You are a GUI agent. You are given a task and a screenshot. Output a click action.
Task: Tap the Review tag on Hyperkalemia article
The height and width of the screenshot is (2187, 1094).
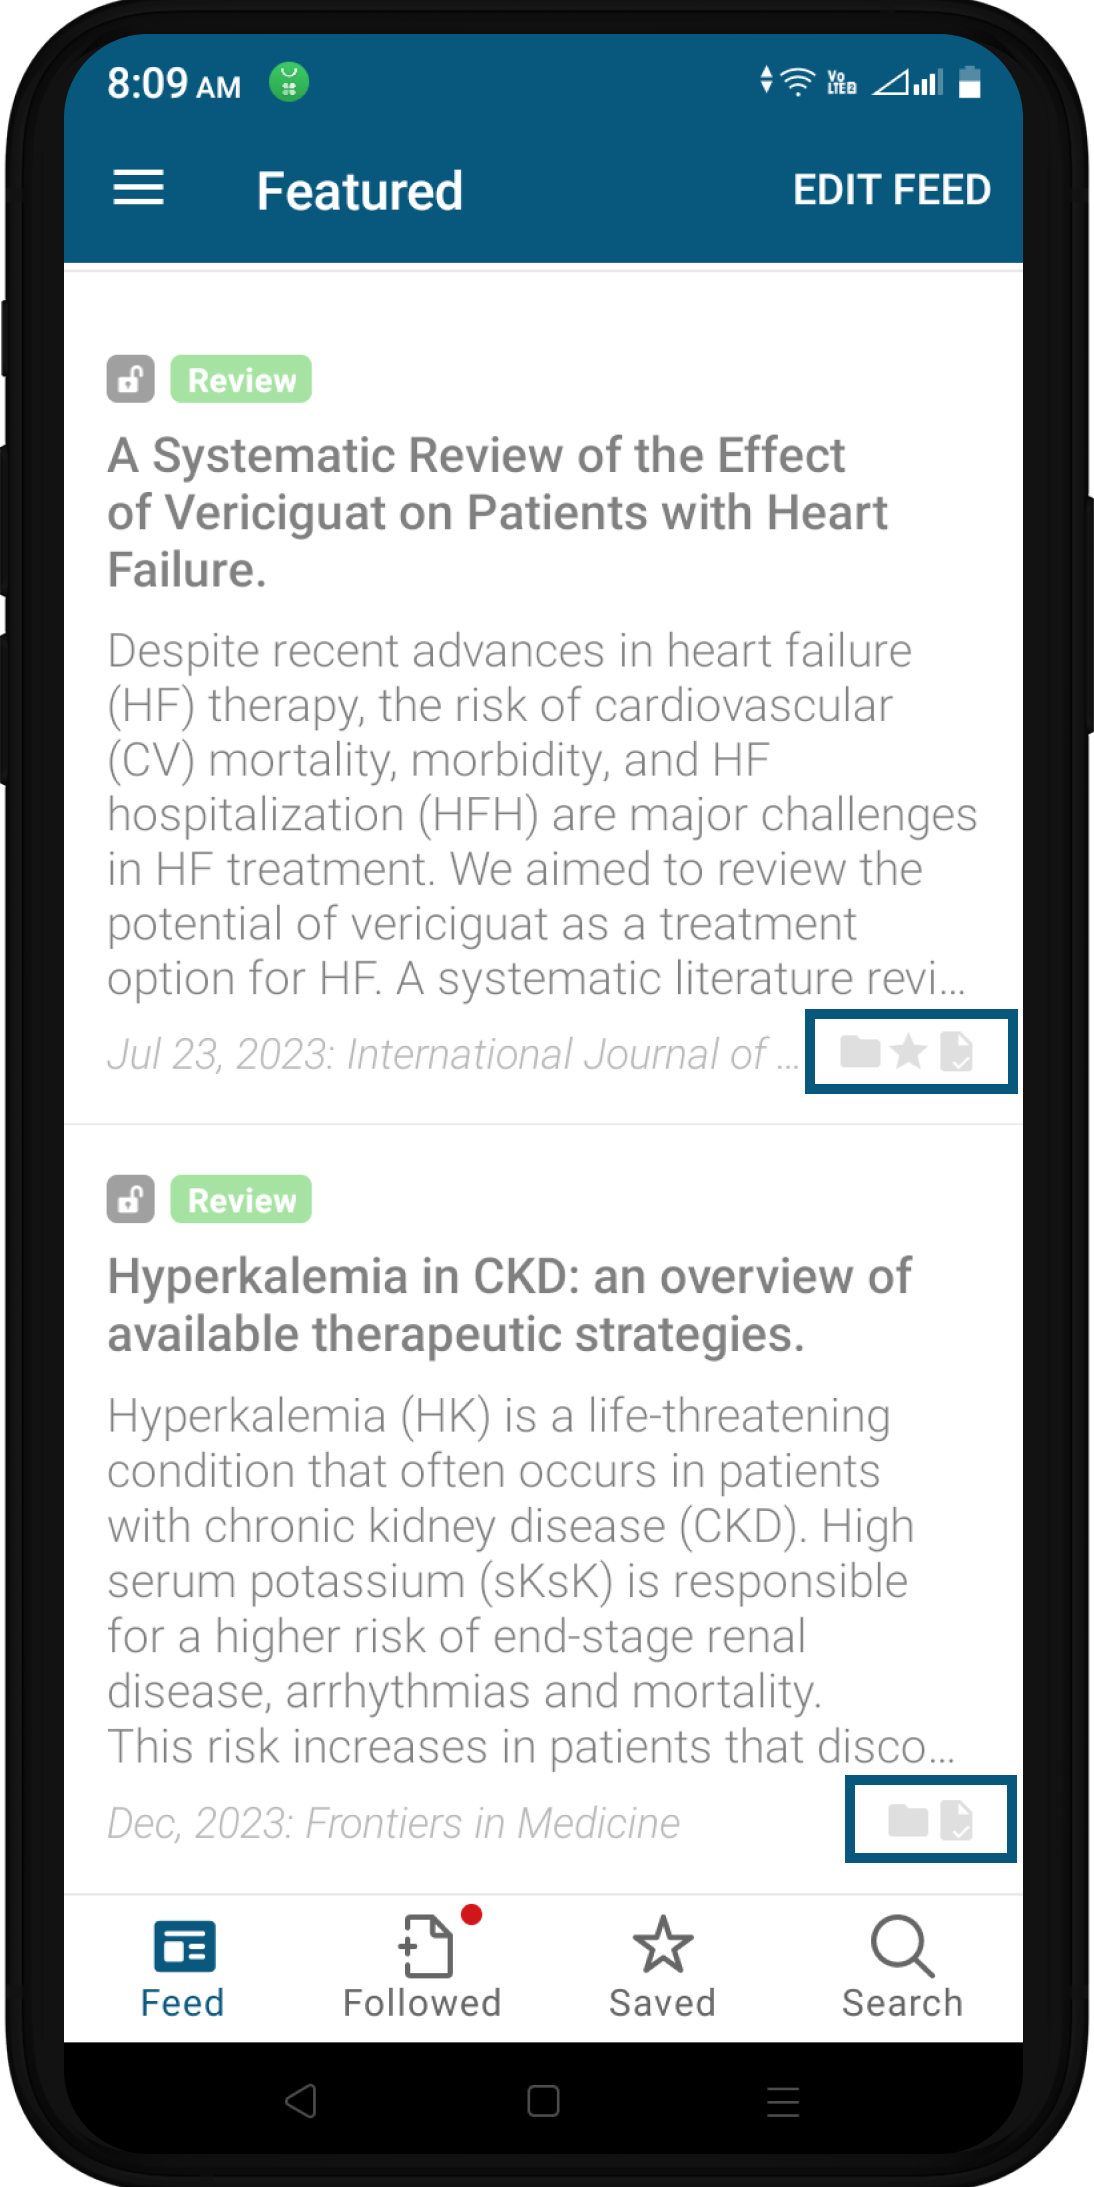coord(241,1200)
